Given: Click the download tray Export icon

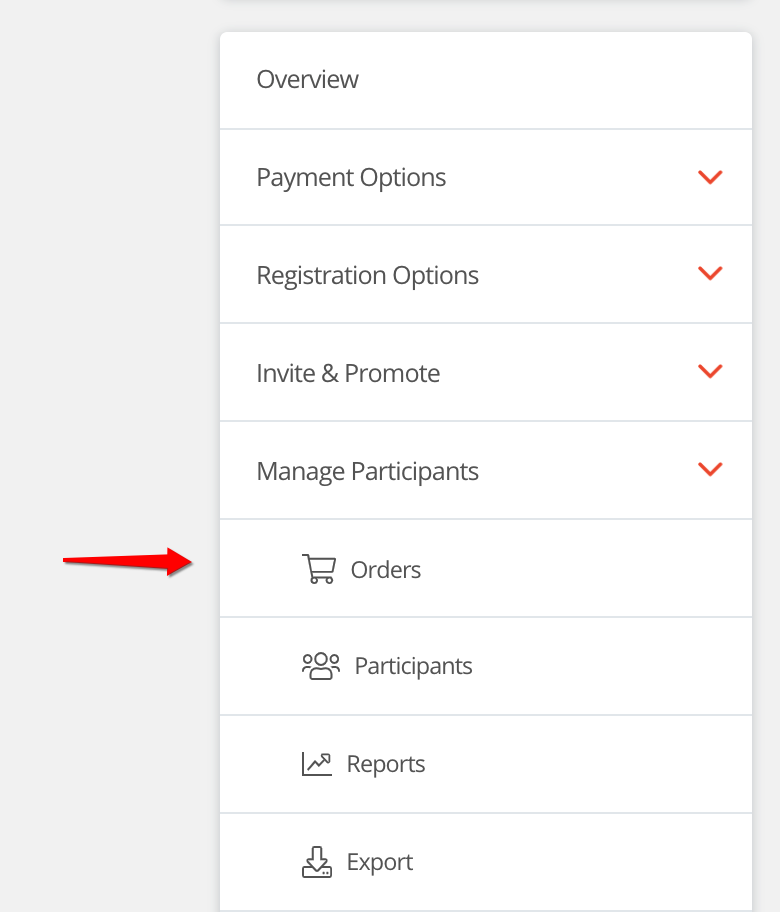Looking at the screenshot, I should tap(316, 862).
